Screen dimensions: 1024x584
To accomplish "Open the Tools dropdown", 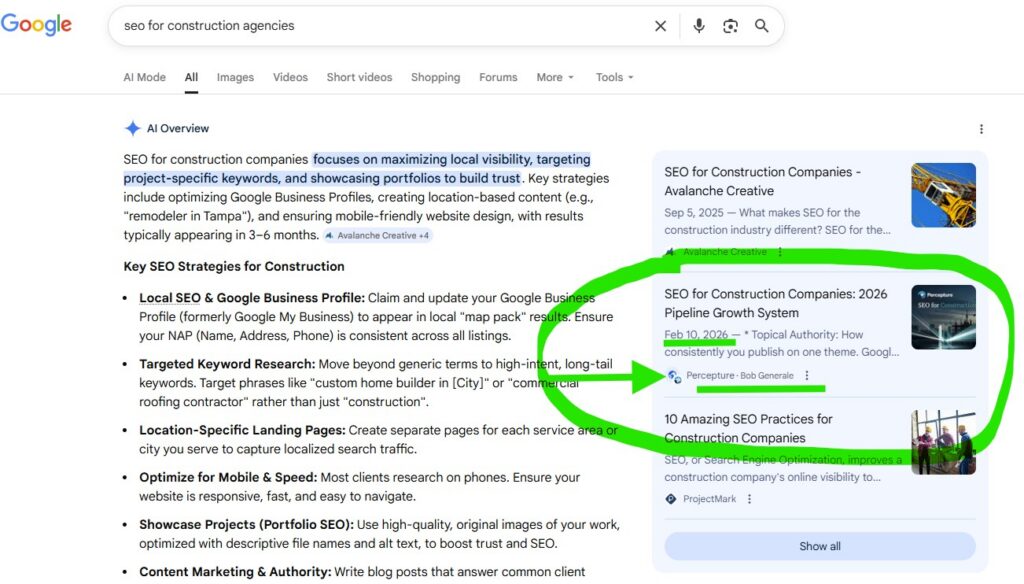I will 613,77.
